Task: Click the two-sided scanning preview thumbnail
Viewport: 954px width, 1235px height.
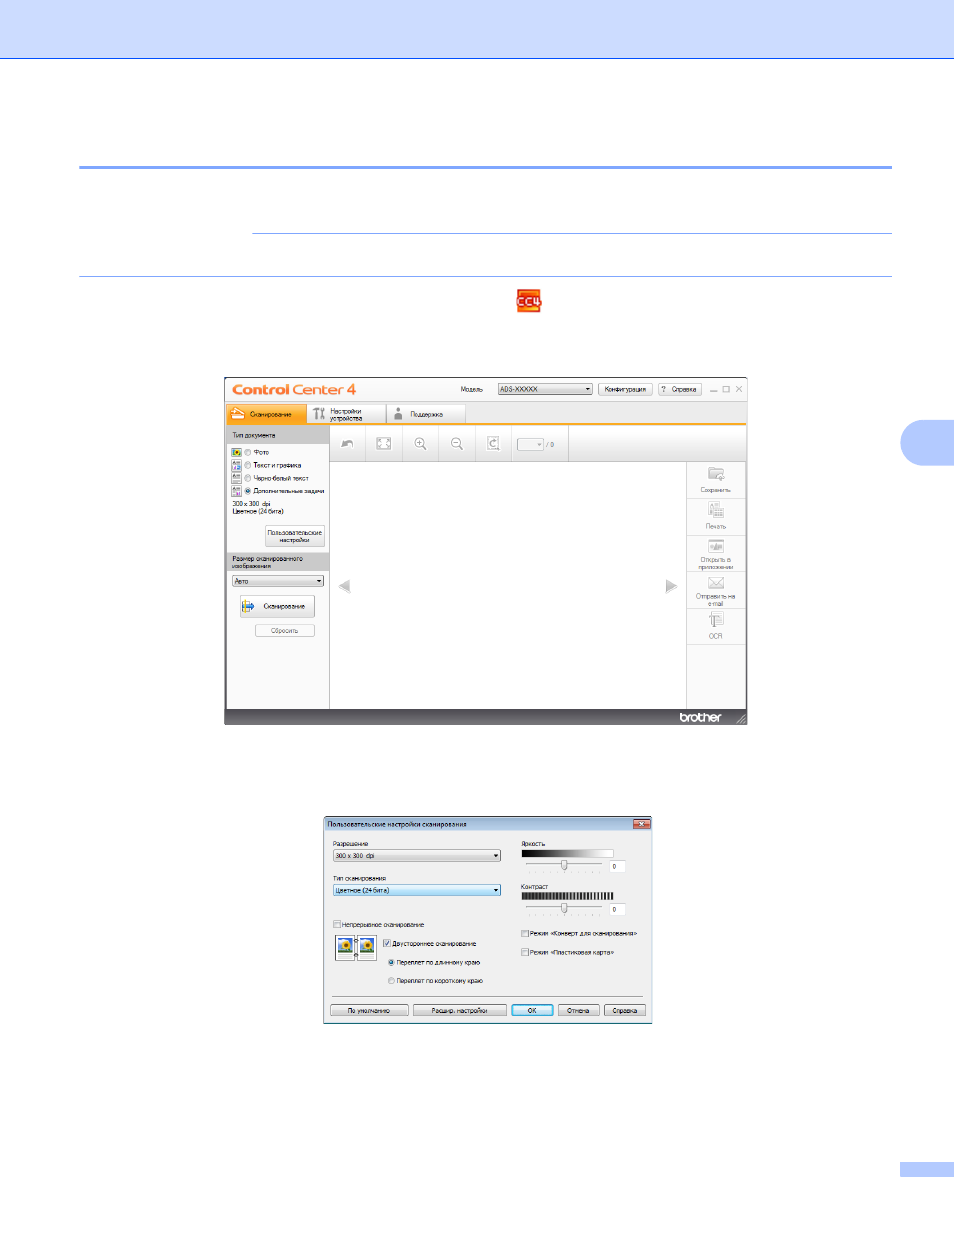Action: 356,948
